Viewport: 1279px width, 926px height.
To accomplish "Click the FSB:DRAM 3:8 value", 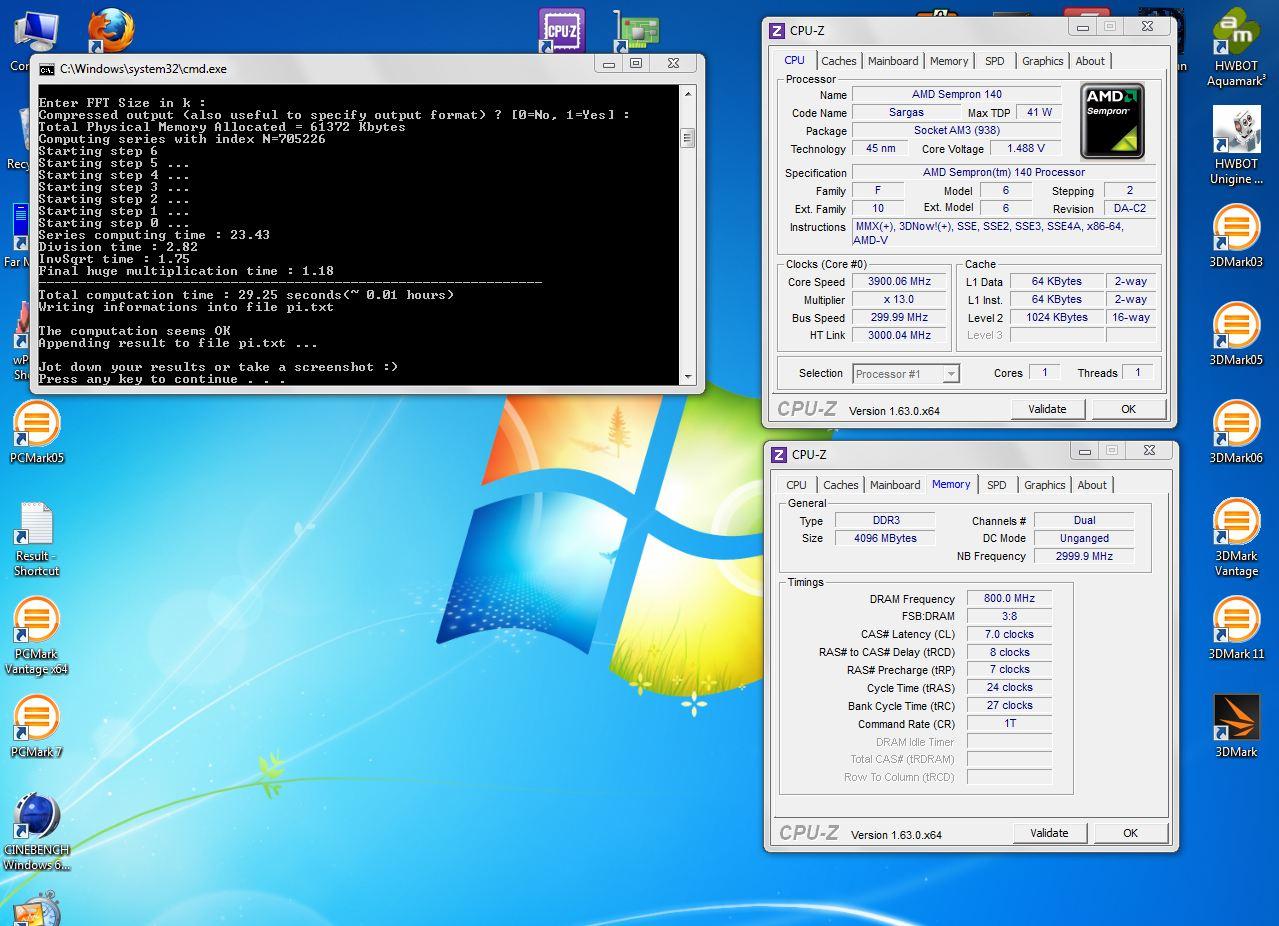I will (1009, 617).
